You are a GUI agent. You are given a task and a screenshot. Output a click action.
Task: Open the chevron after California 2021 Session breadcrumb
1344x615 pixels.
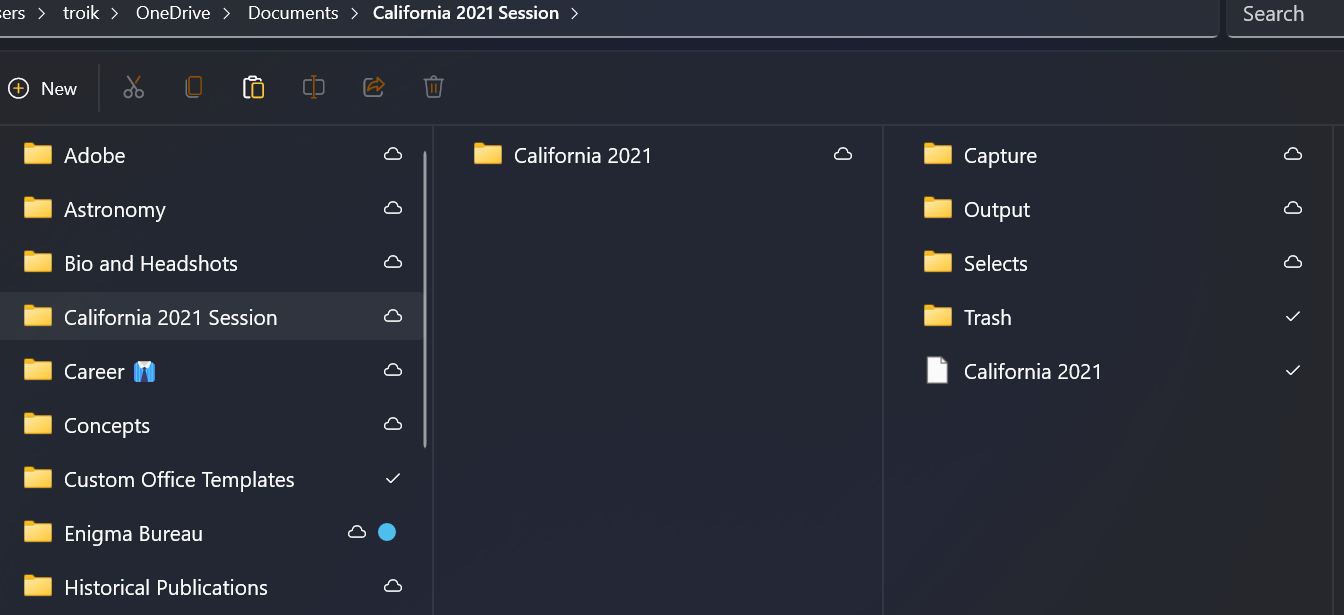point(574,13)
